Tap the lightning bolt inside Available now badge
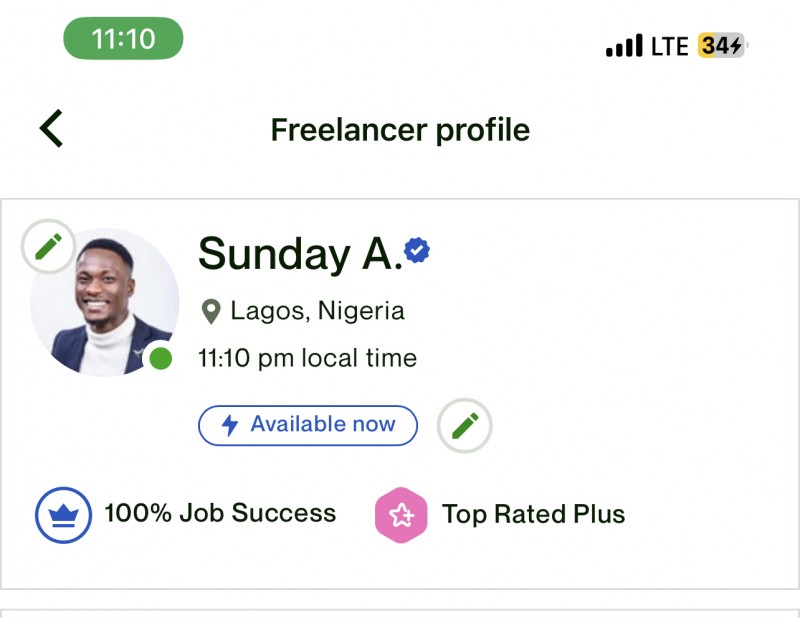 point(231,425)
